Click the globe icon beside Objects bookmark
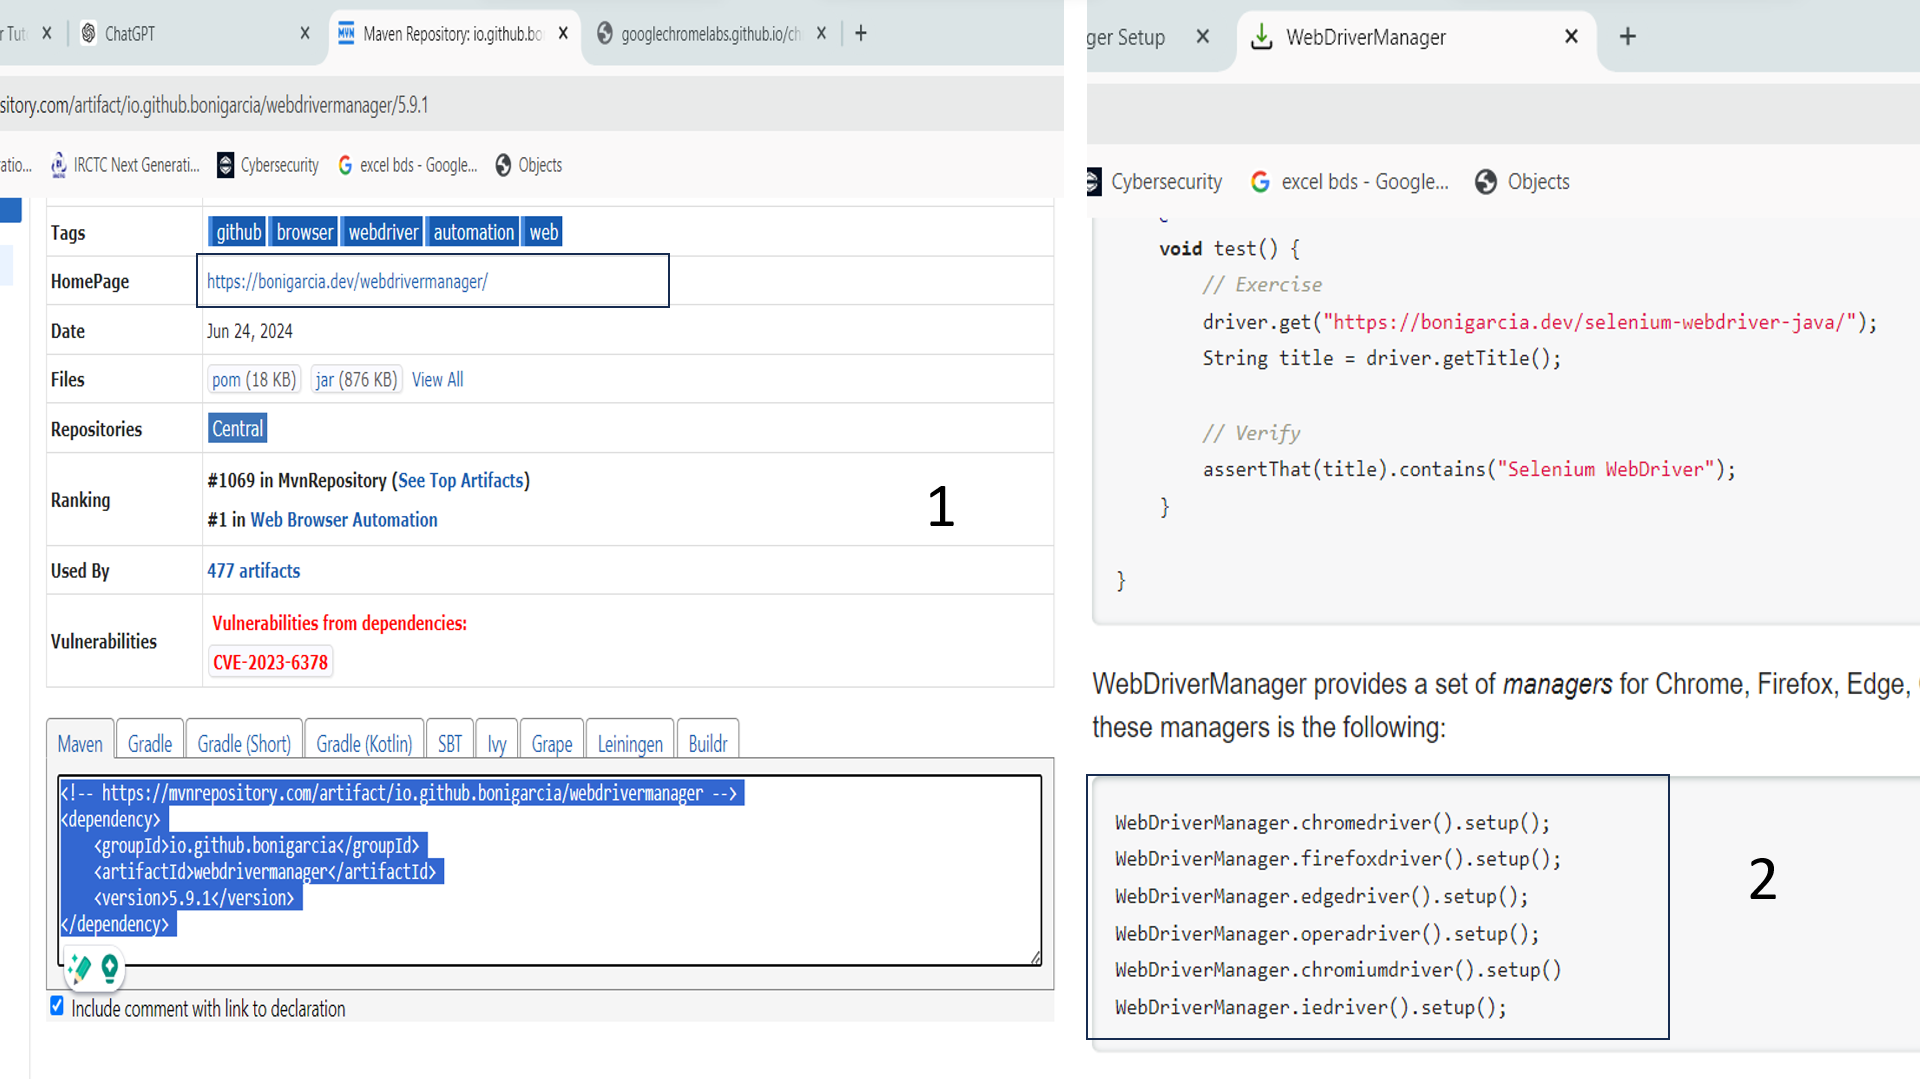The height and width of the screenshot is (1080, 1920). (x=502, y=165)
